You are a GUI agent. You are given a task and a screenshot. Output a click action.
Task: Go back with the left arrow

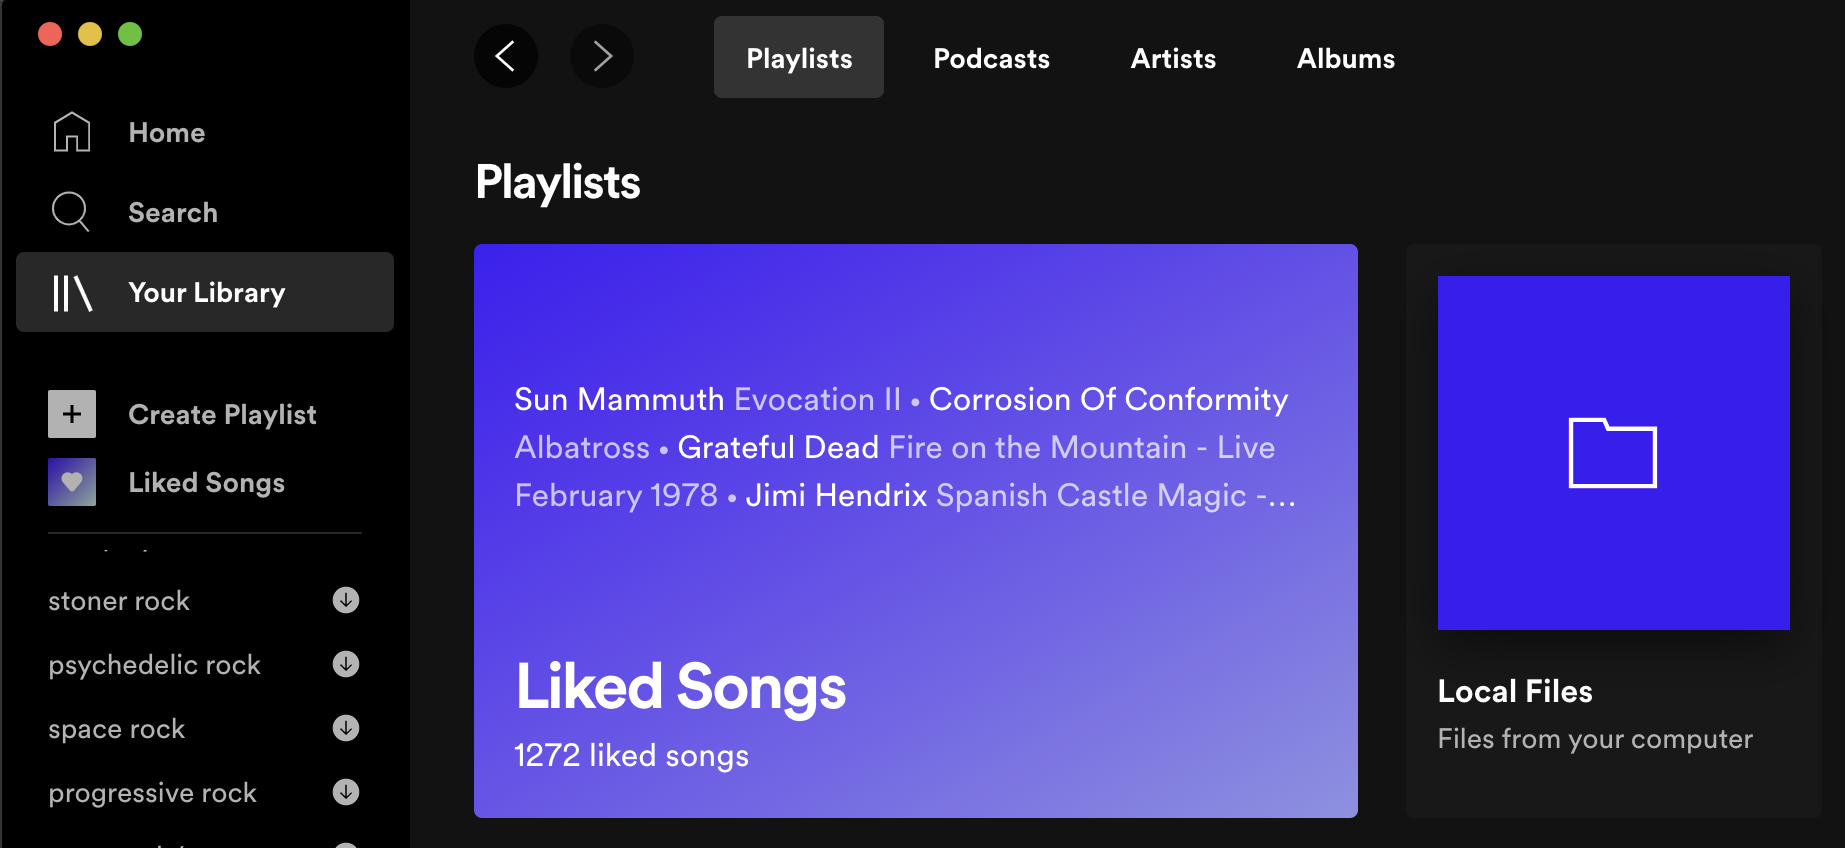506,57
